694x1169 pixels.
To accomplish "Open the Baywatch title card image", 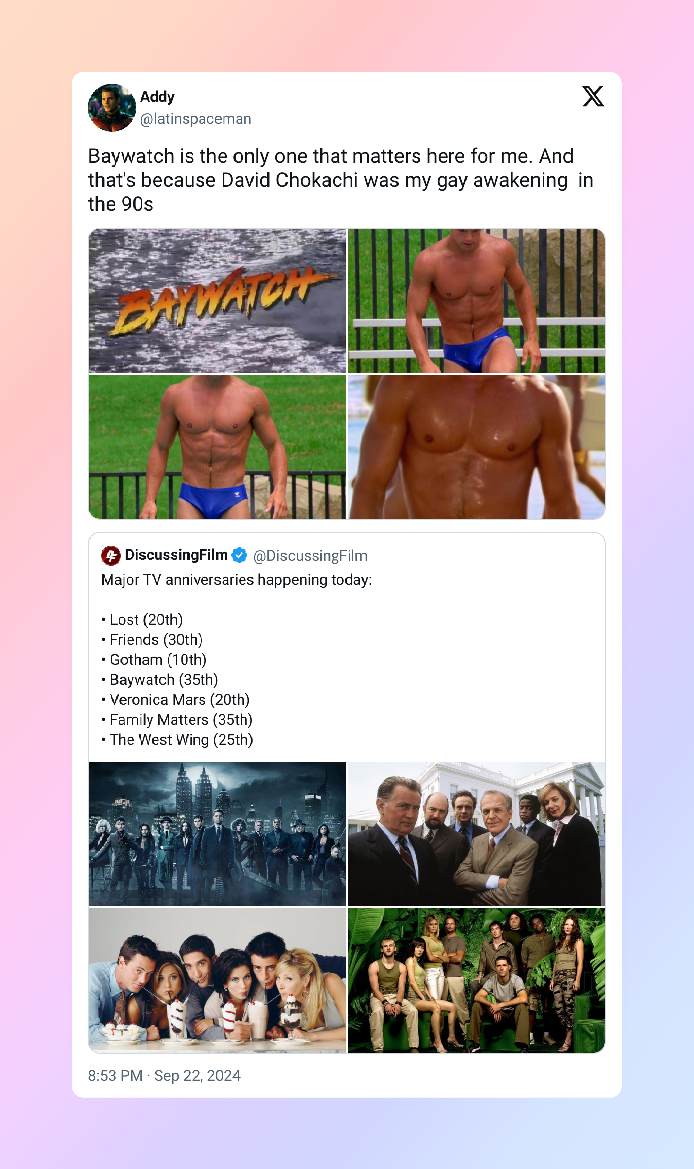I will (x=217, y=300).
